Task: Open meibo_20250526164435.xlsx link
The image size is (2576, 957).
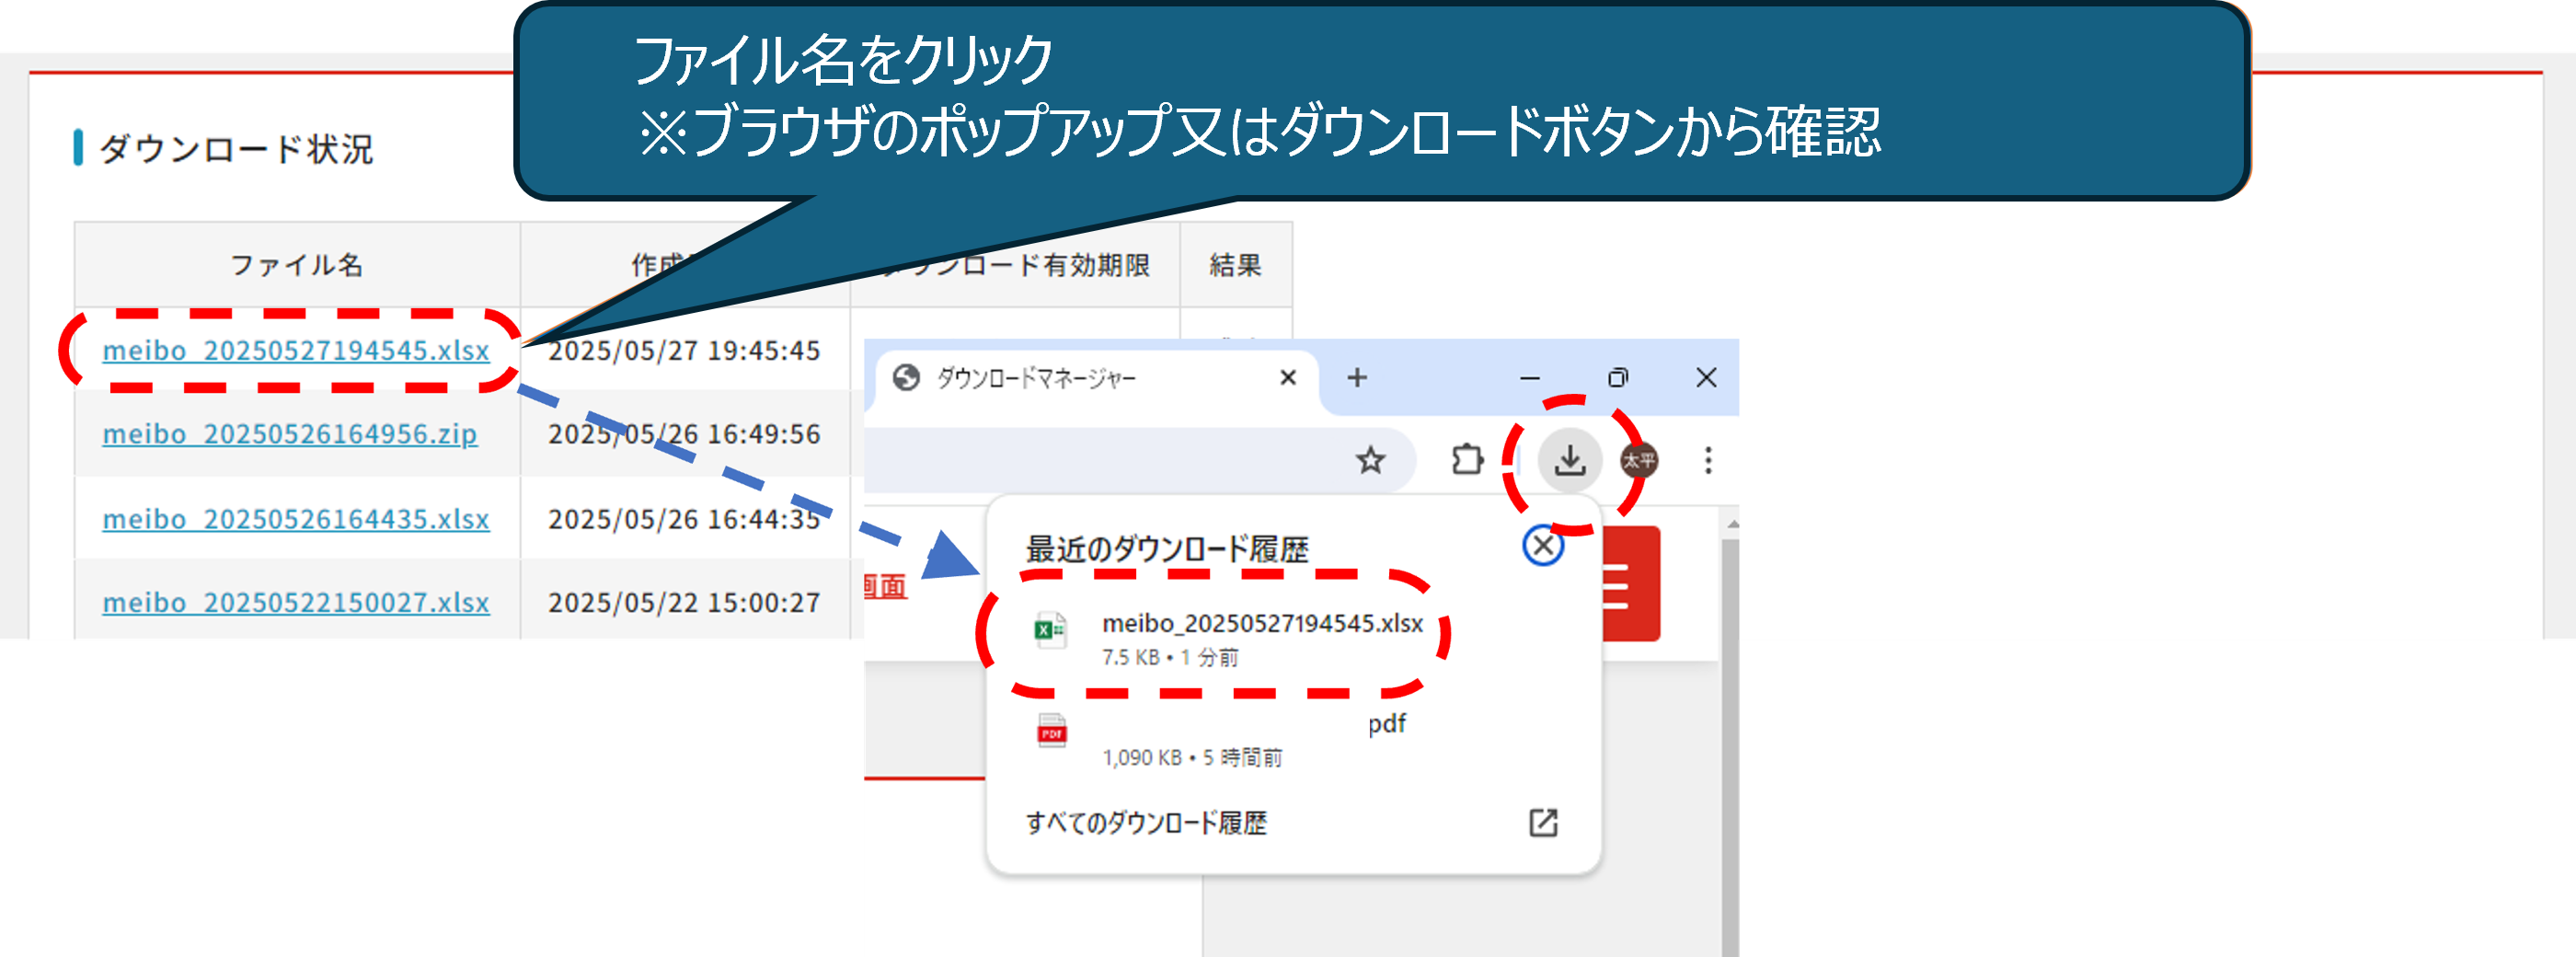Action: coord(296,520)
